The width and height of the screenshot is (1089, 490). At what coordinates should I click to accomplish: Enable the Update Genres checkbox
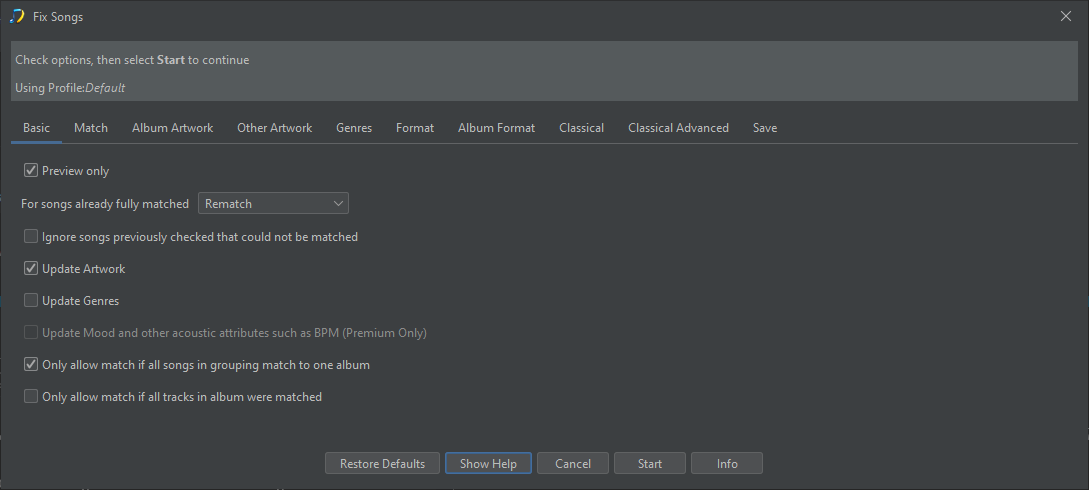(x=31, y=301)
